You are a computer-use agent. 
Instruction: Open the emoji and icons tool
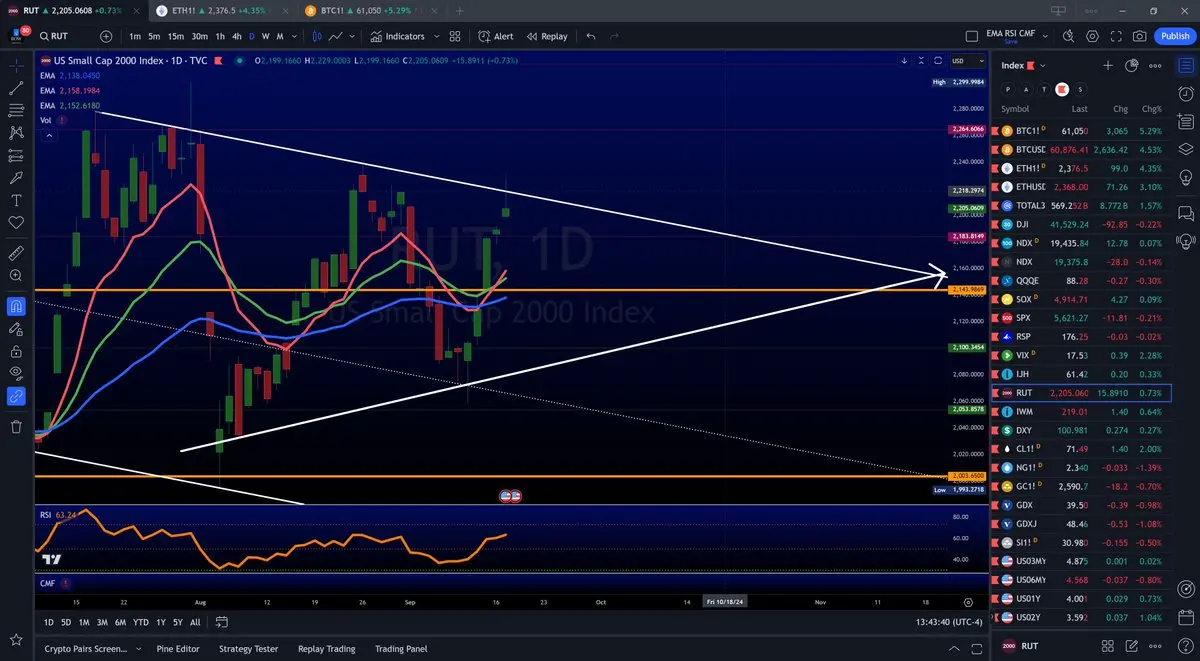pos(16,222)
